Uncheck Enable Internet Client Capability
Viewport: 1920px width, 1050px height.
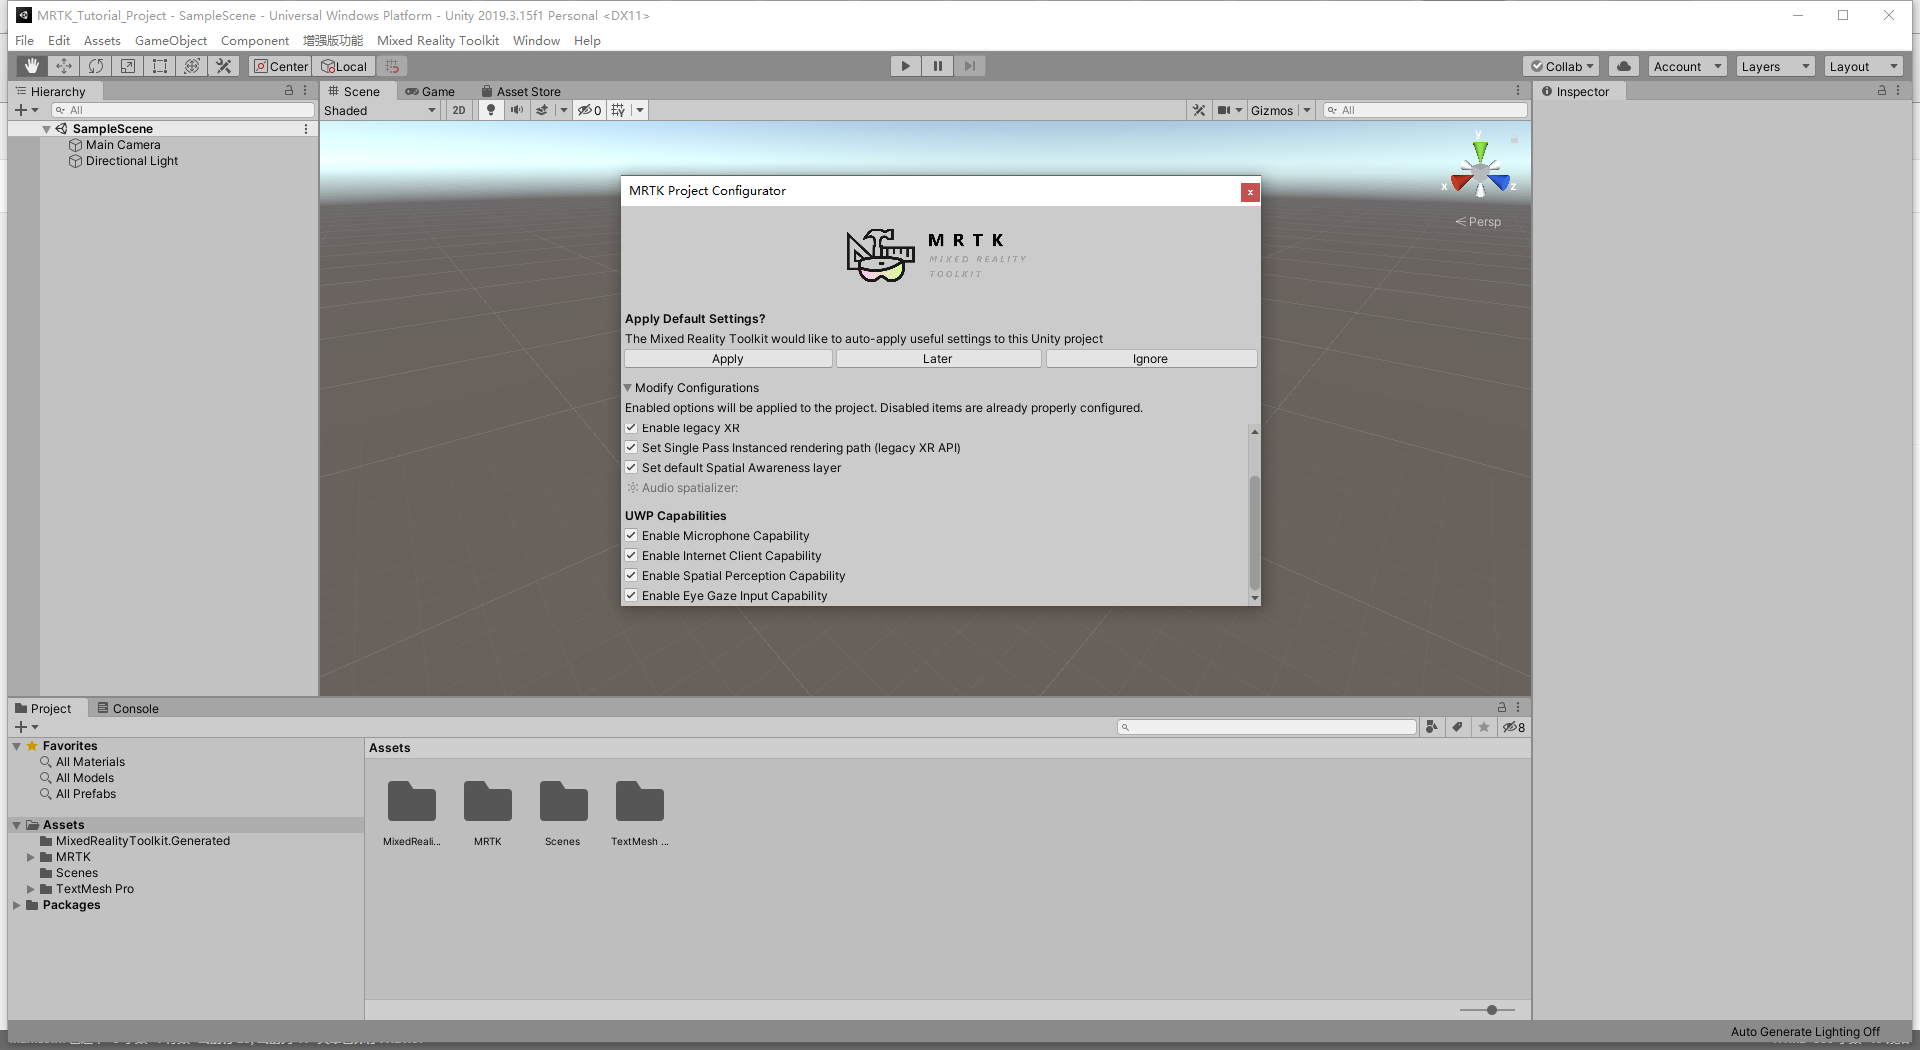coord(631,556)
